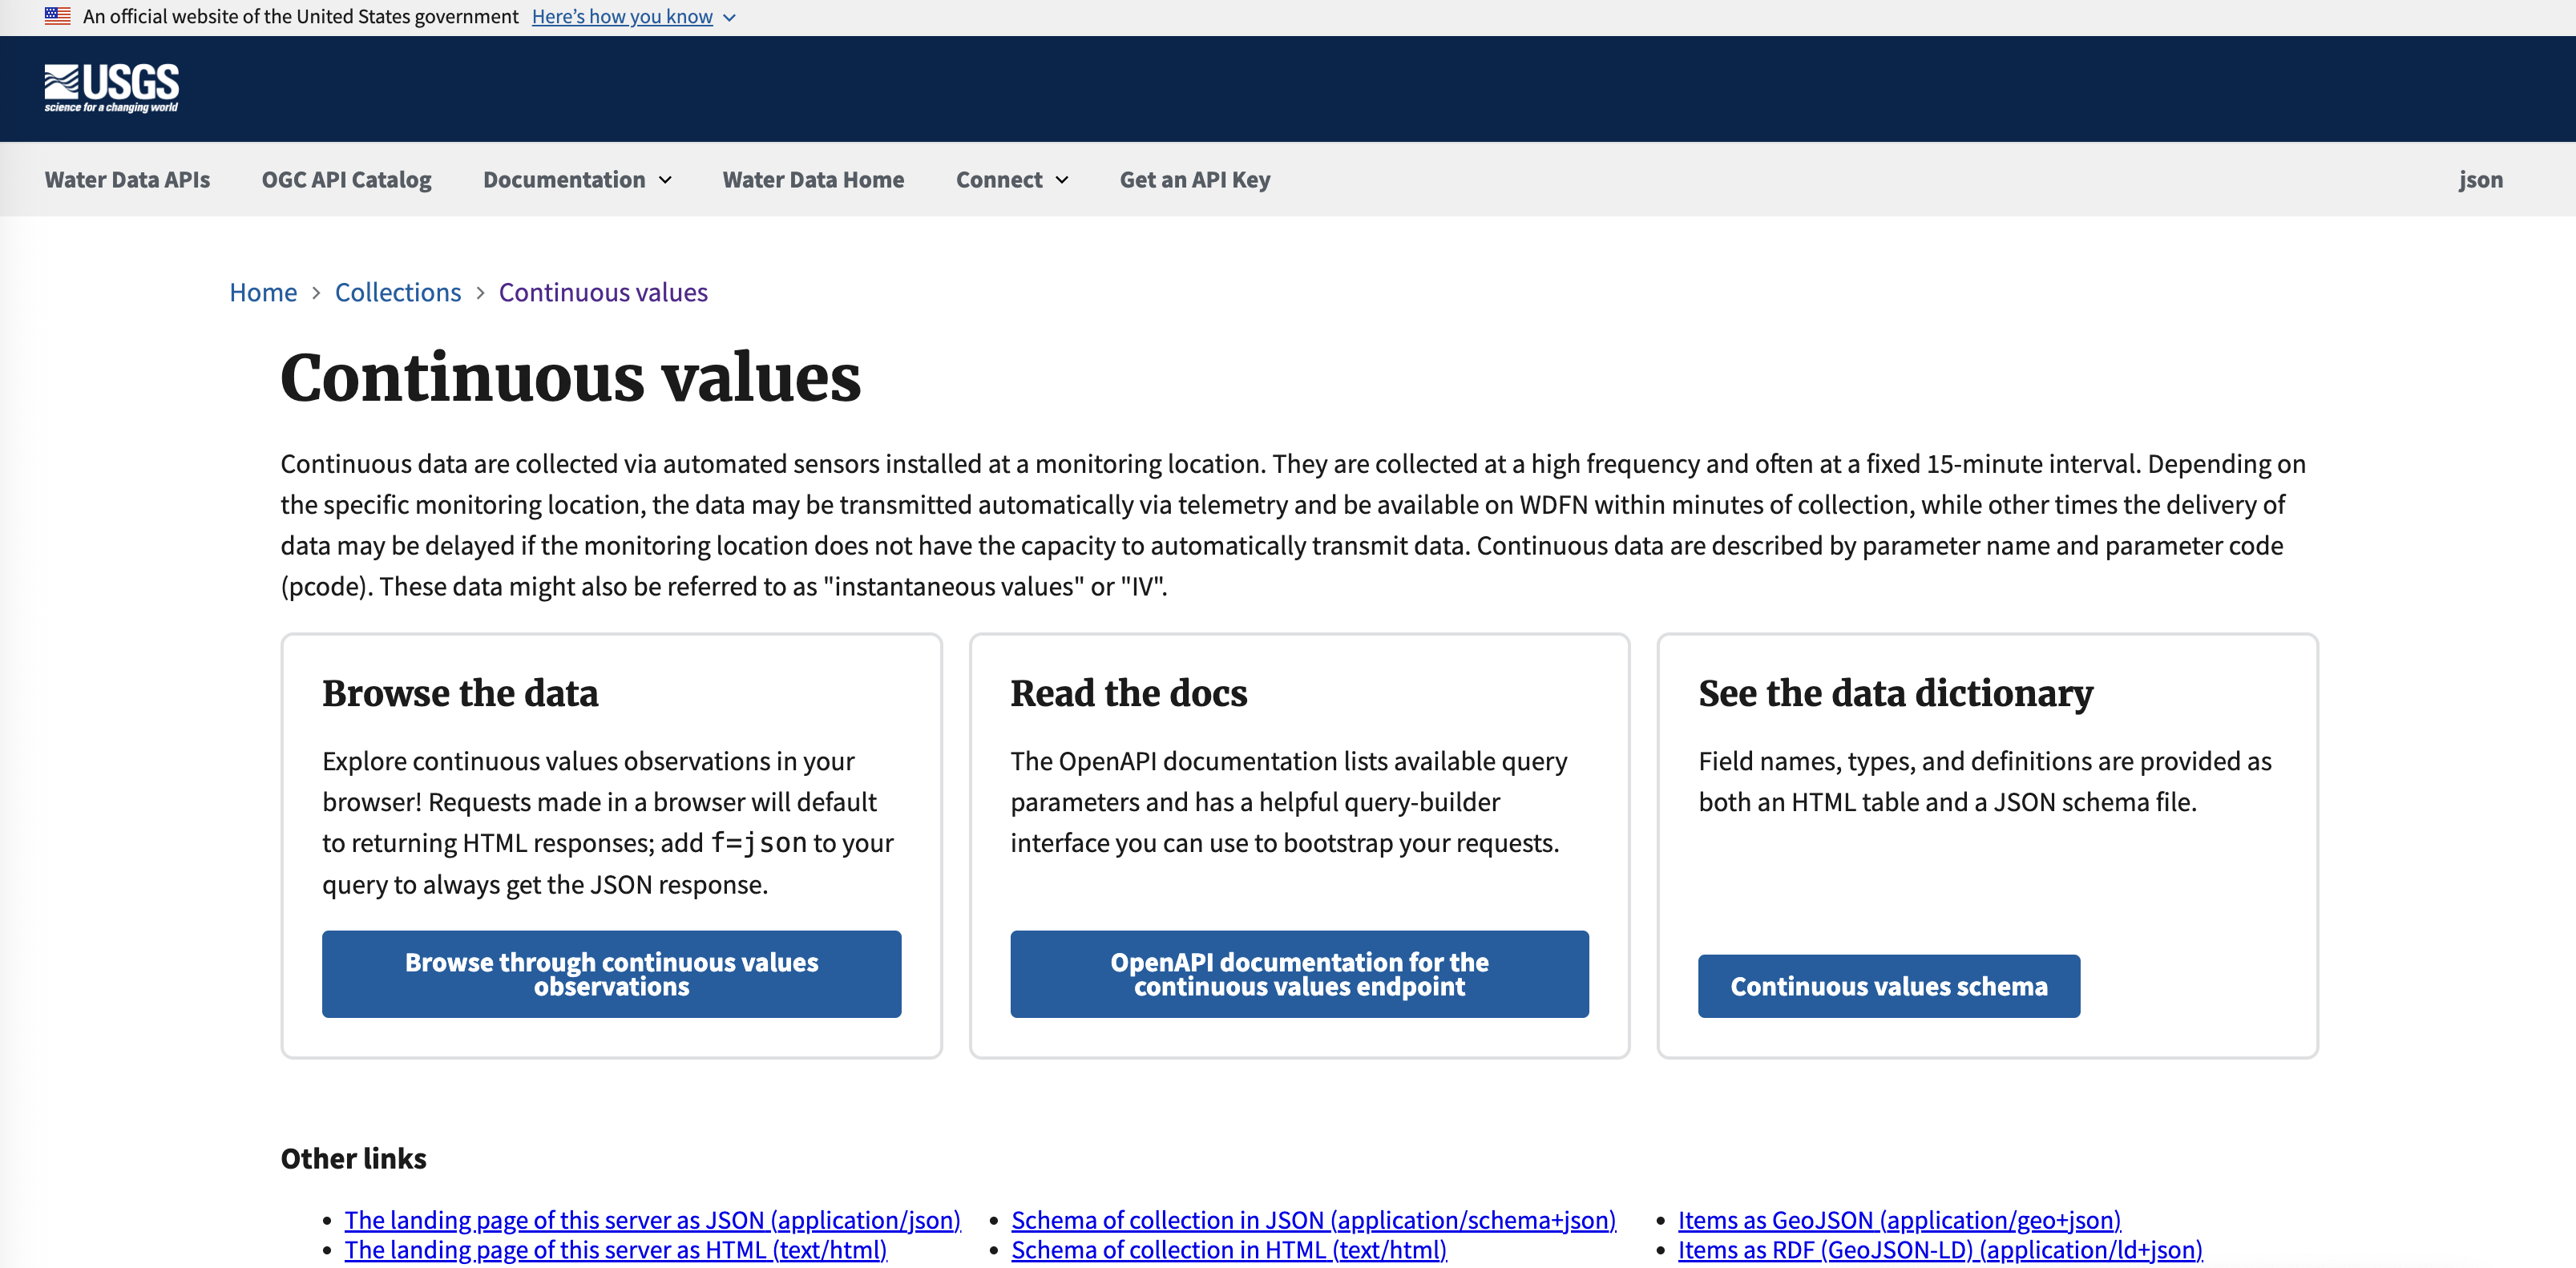
Task: Open "Here's how you know" link
Action: [x=622, y=17]
